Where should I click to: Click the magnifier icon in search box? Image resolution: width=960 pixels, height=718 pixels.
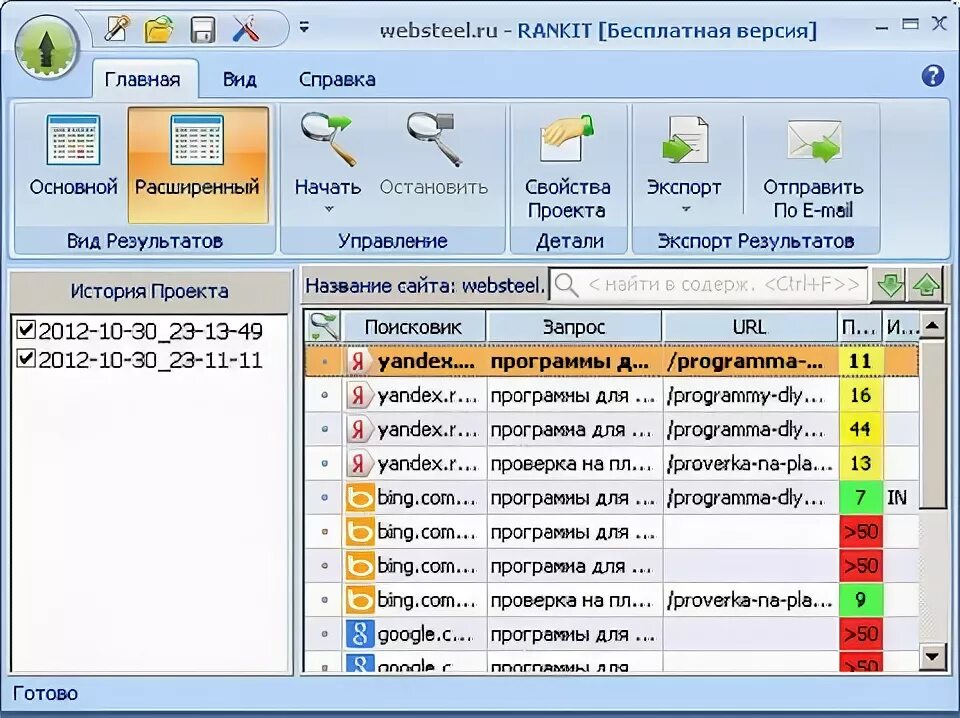tap(566, 285)
